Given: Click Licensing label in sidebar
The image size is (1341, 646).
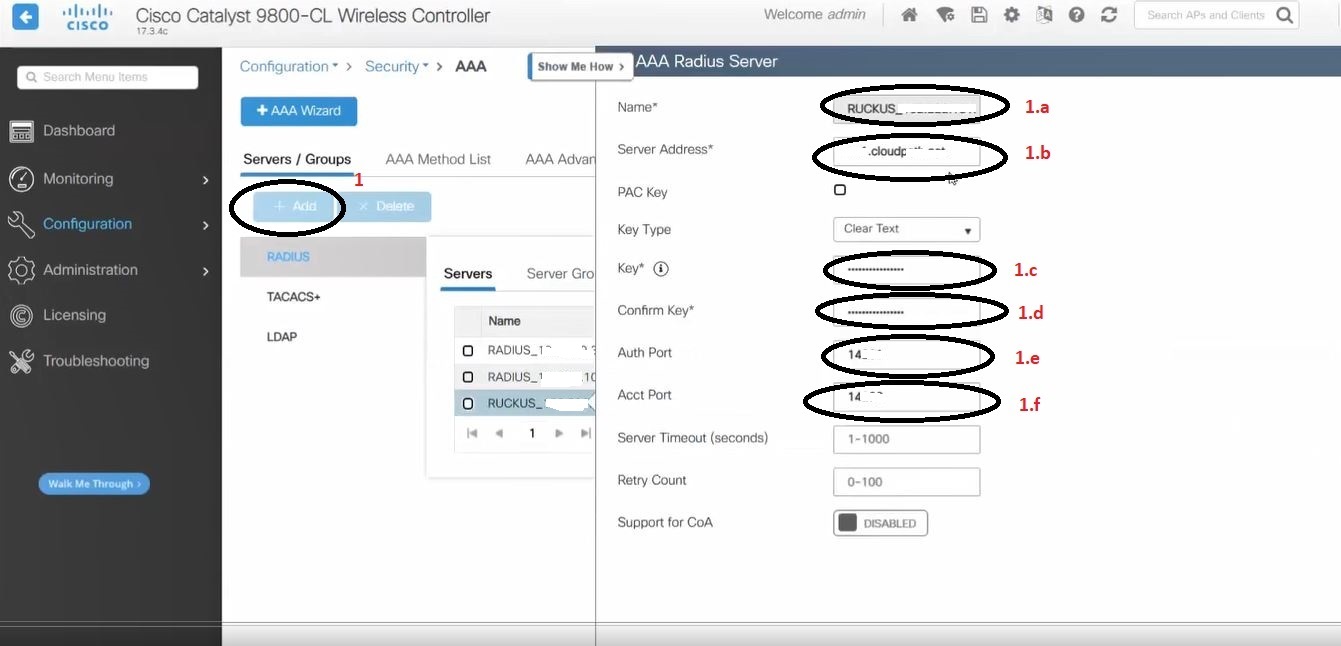Looking at the screenshot, I should pyautogui.click(x=74, y=315).
